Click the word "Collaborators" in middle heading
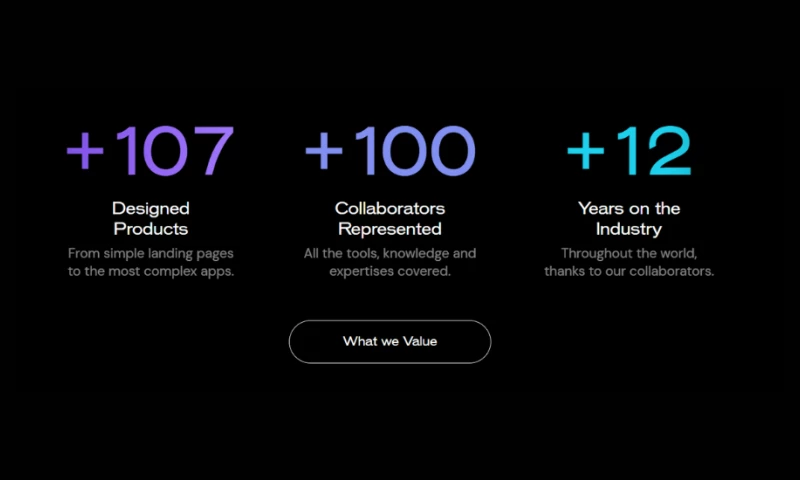The image size is (800, 480). [390, 209]
